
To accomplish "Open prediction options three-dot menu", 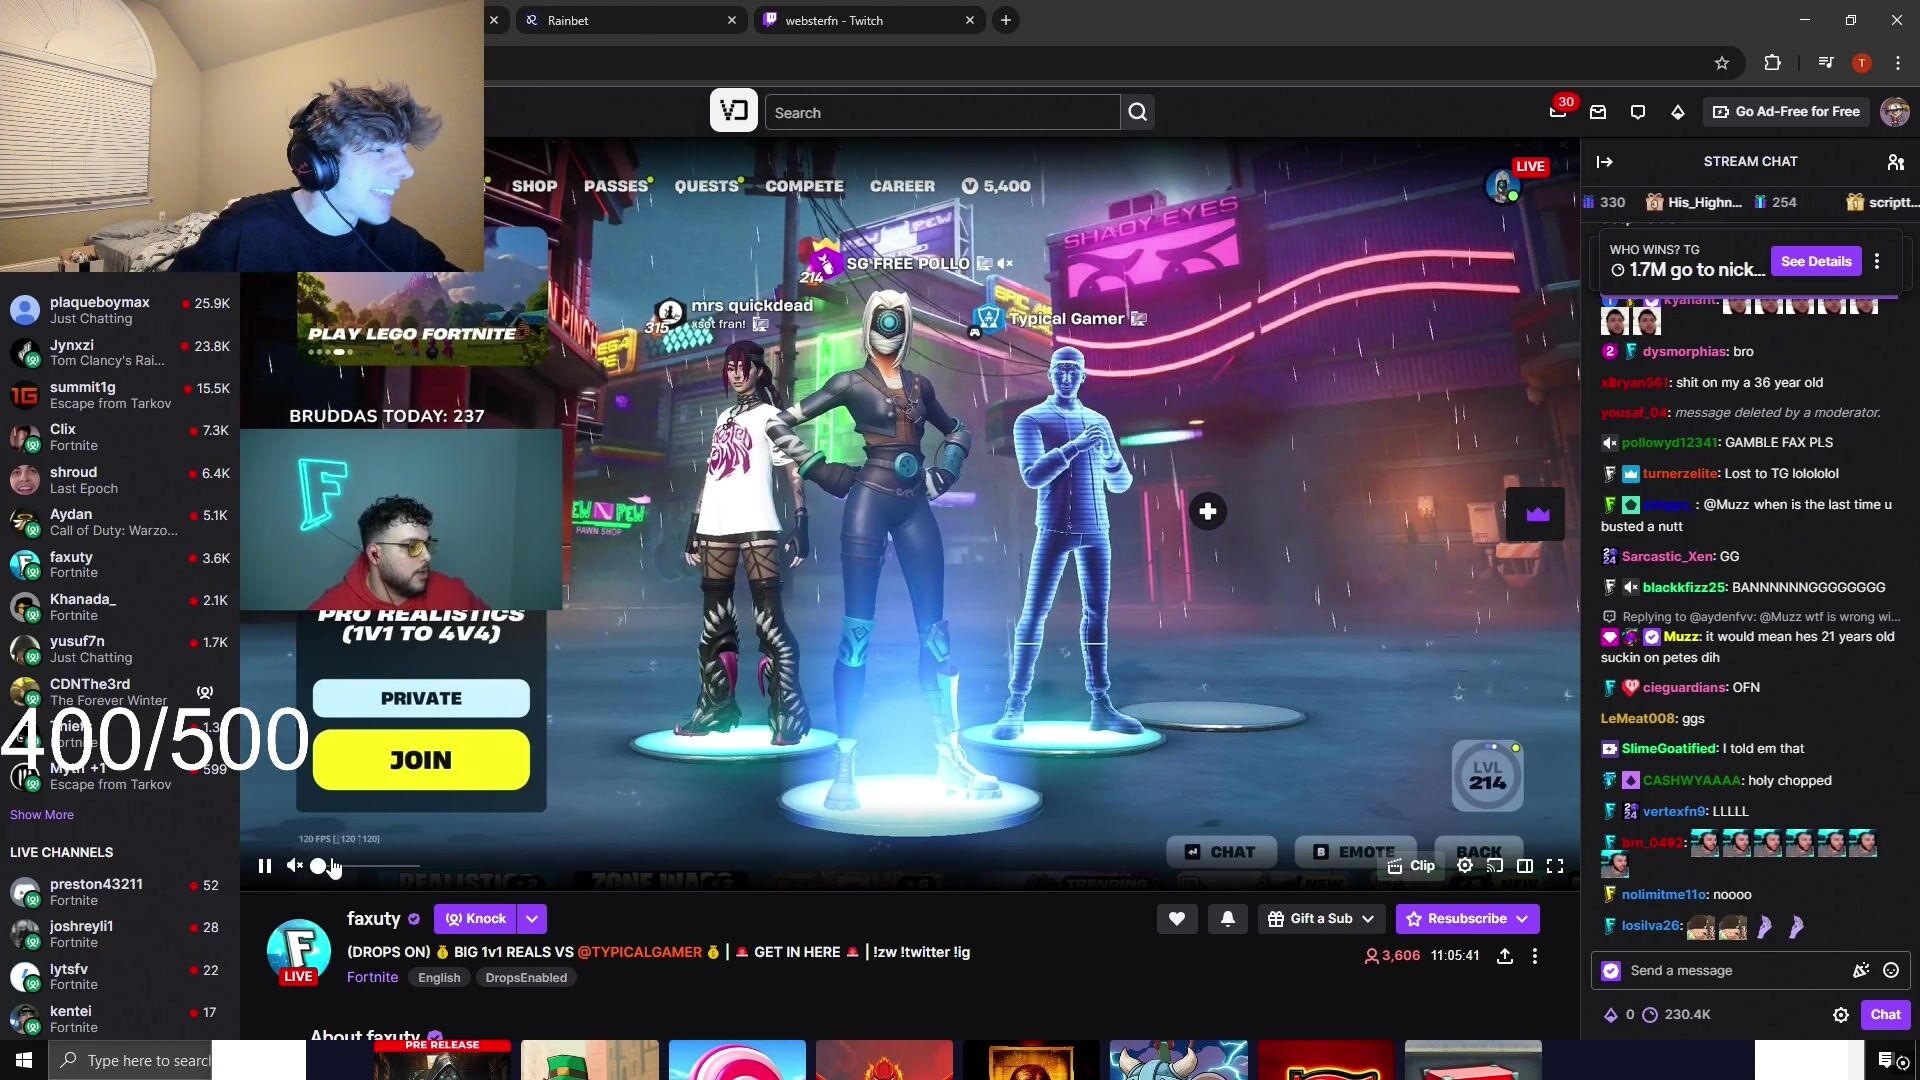I will pos(1877,261).
